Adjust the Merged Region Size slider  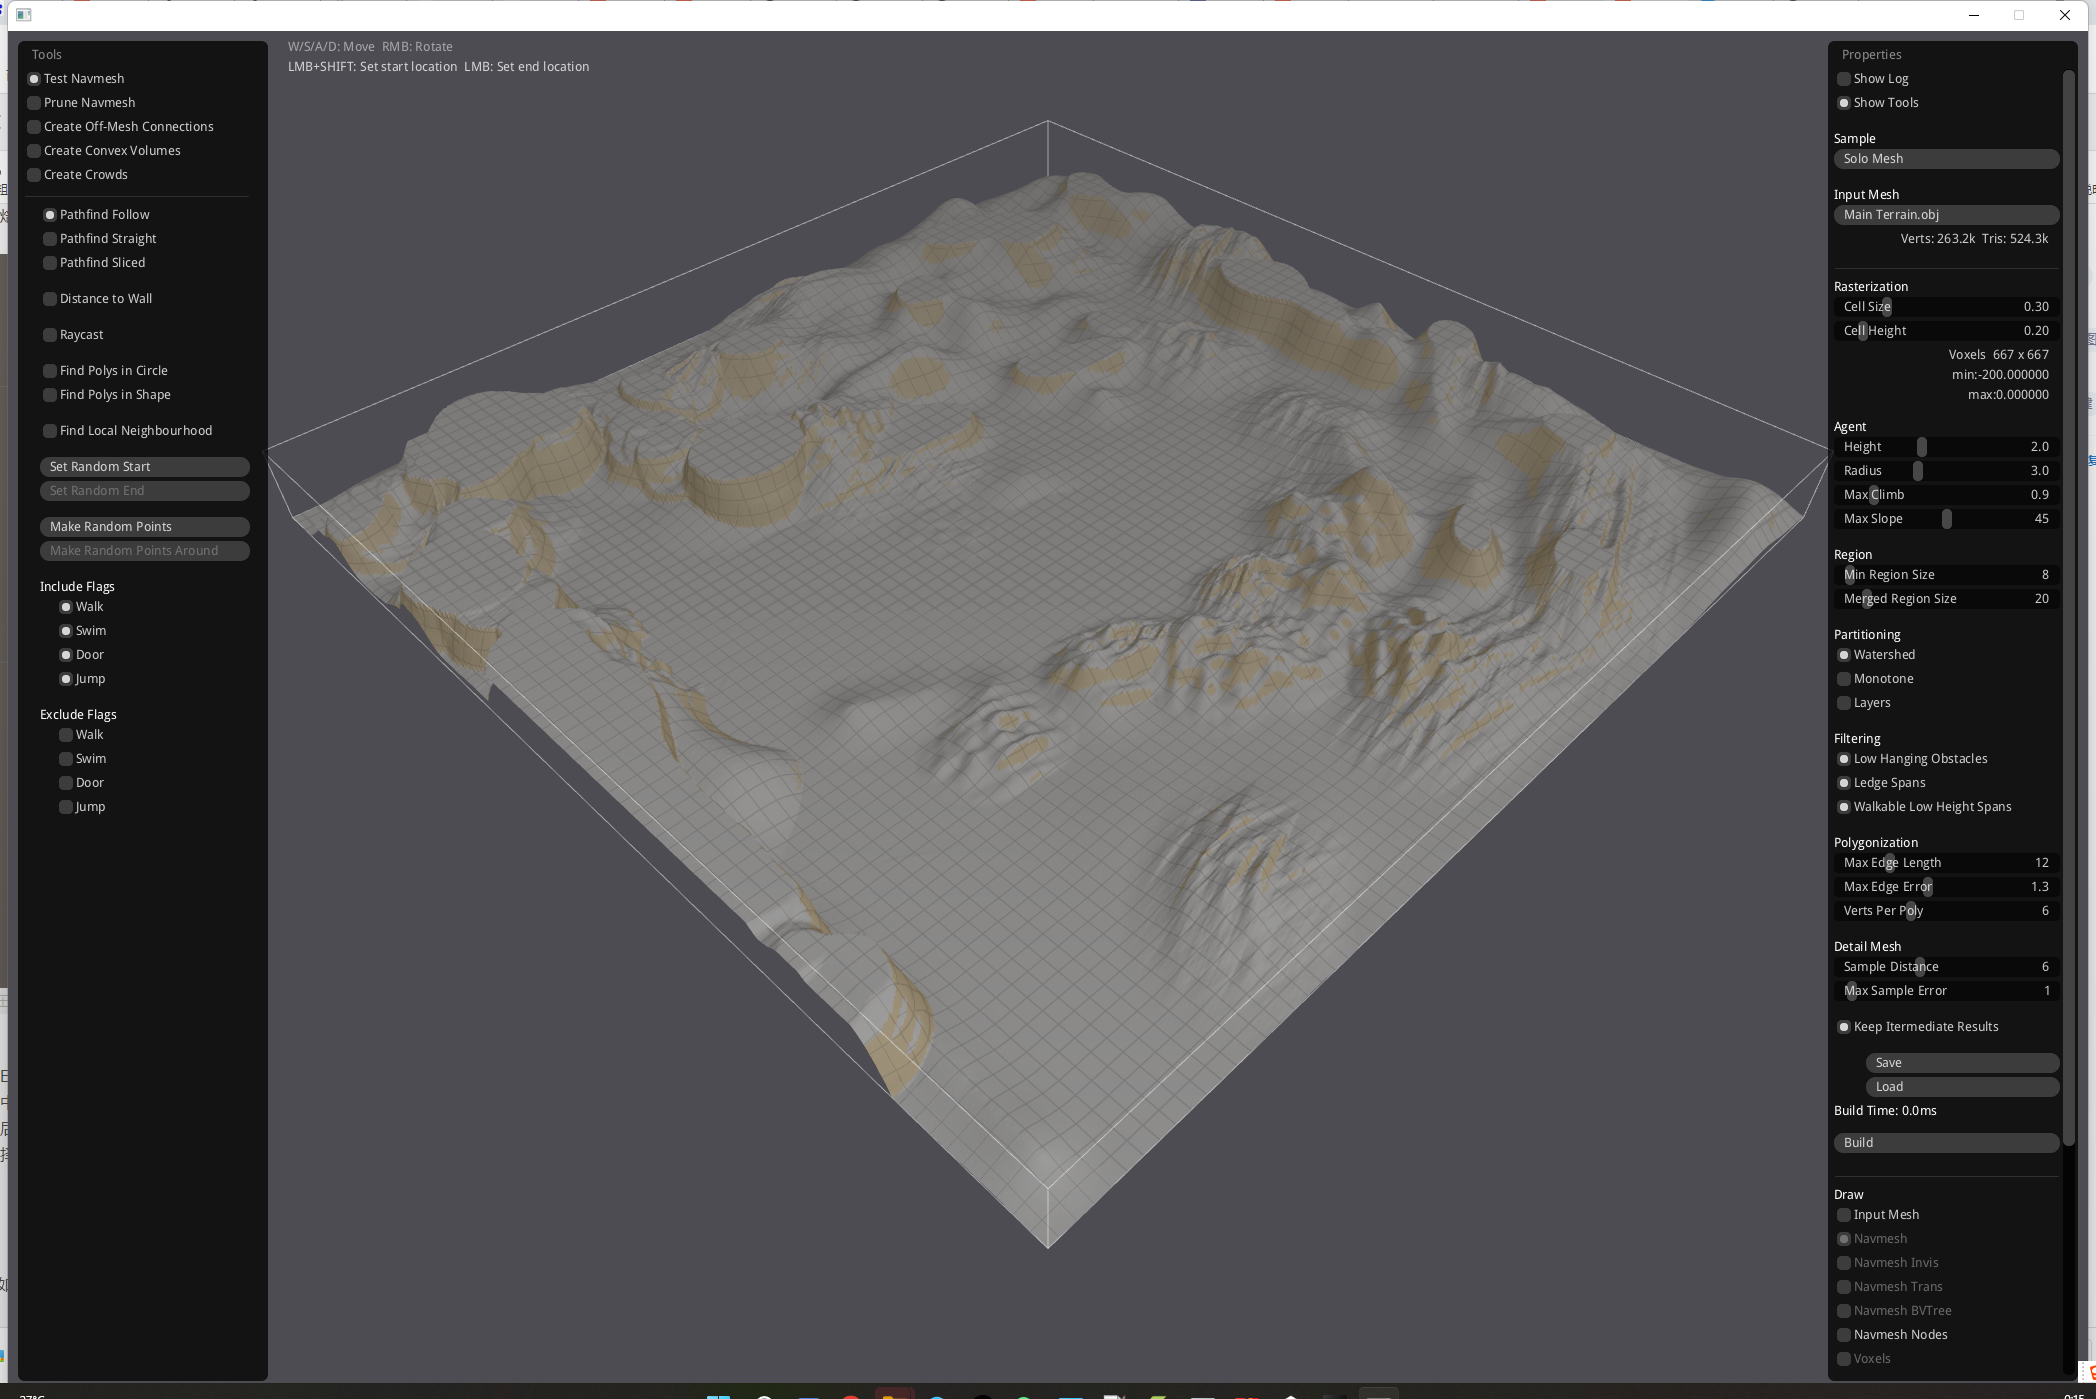tap(1946, 599)
